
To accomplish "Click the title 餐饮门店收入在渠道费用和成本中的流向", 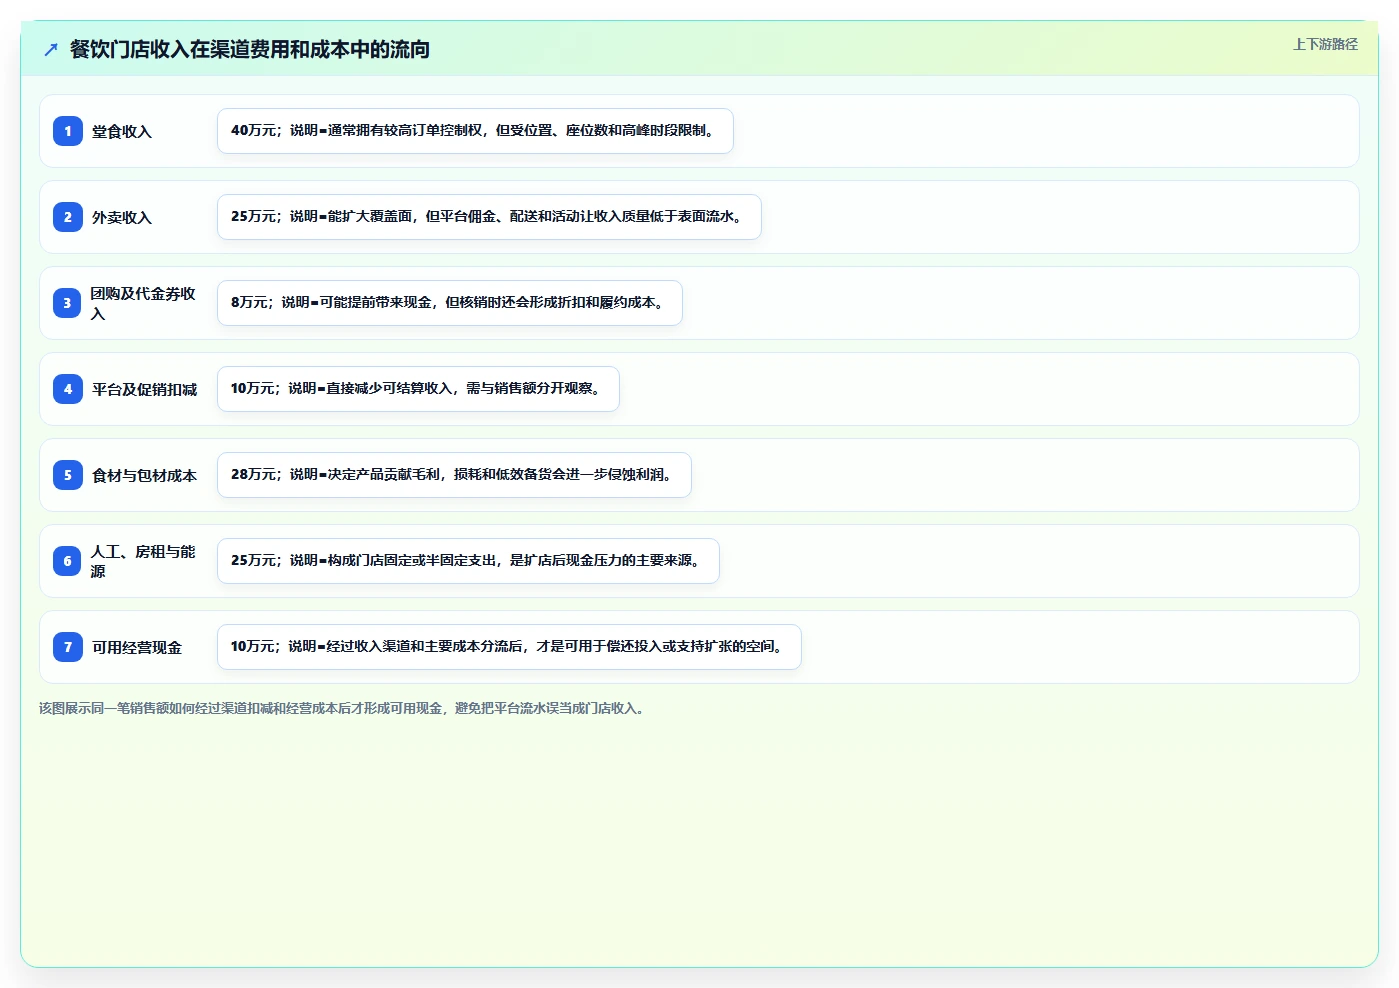I will (x=250, y=49).
